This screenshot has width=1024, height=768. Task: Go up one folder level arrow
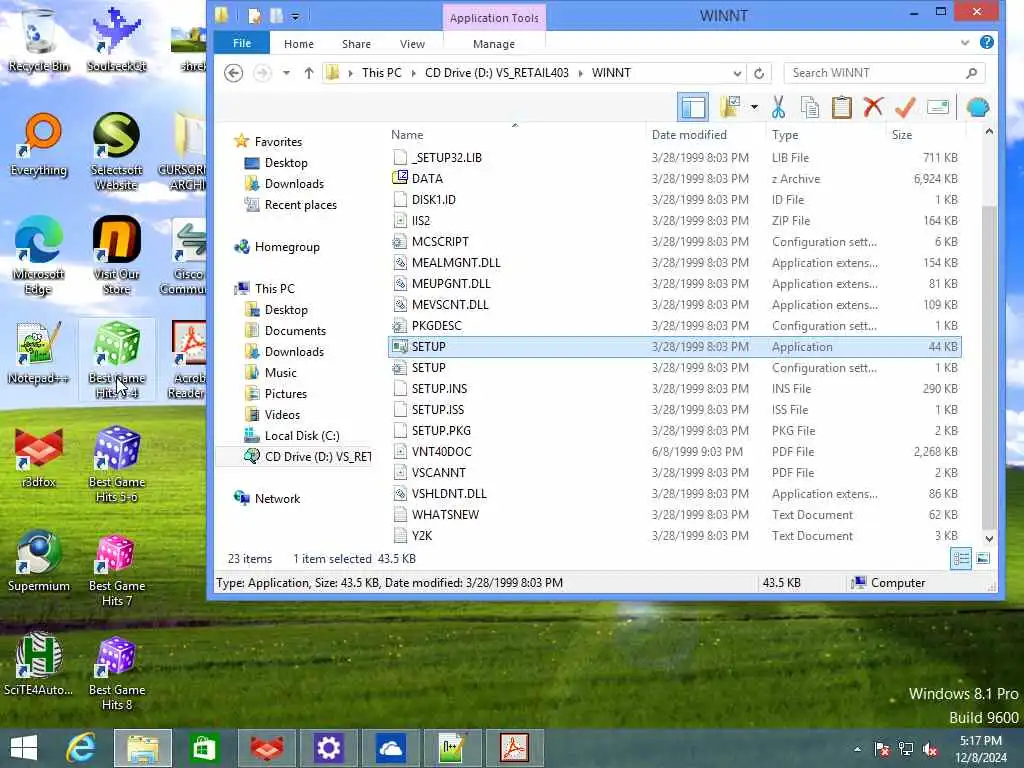click(309, 72)
